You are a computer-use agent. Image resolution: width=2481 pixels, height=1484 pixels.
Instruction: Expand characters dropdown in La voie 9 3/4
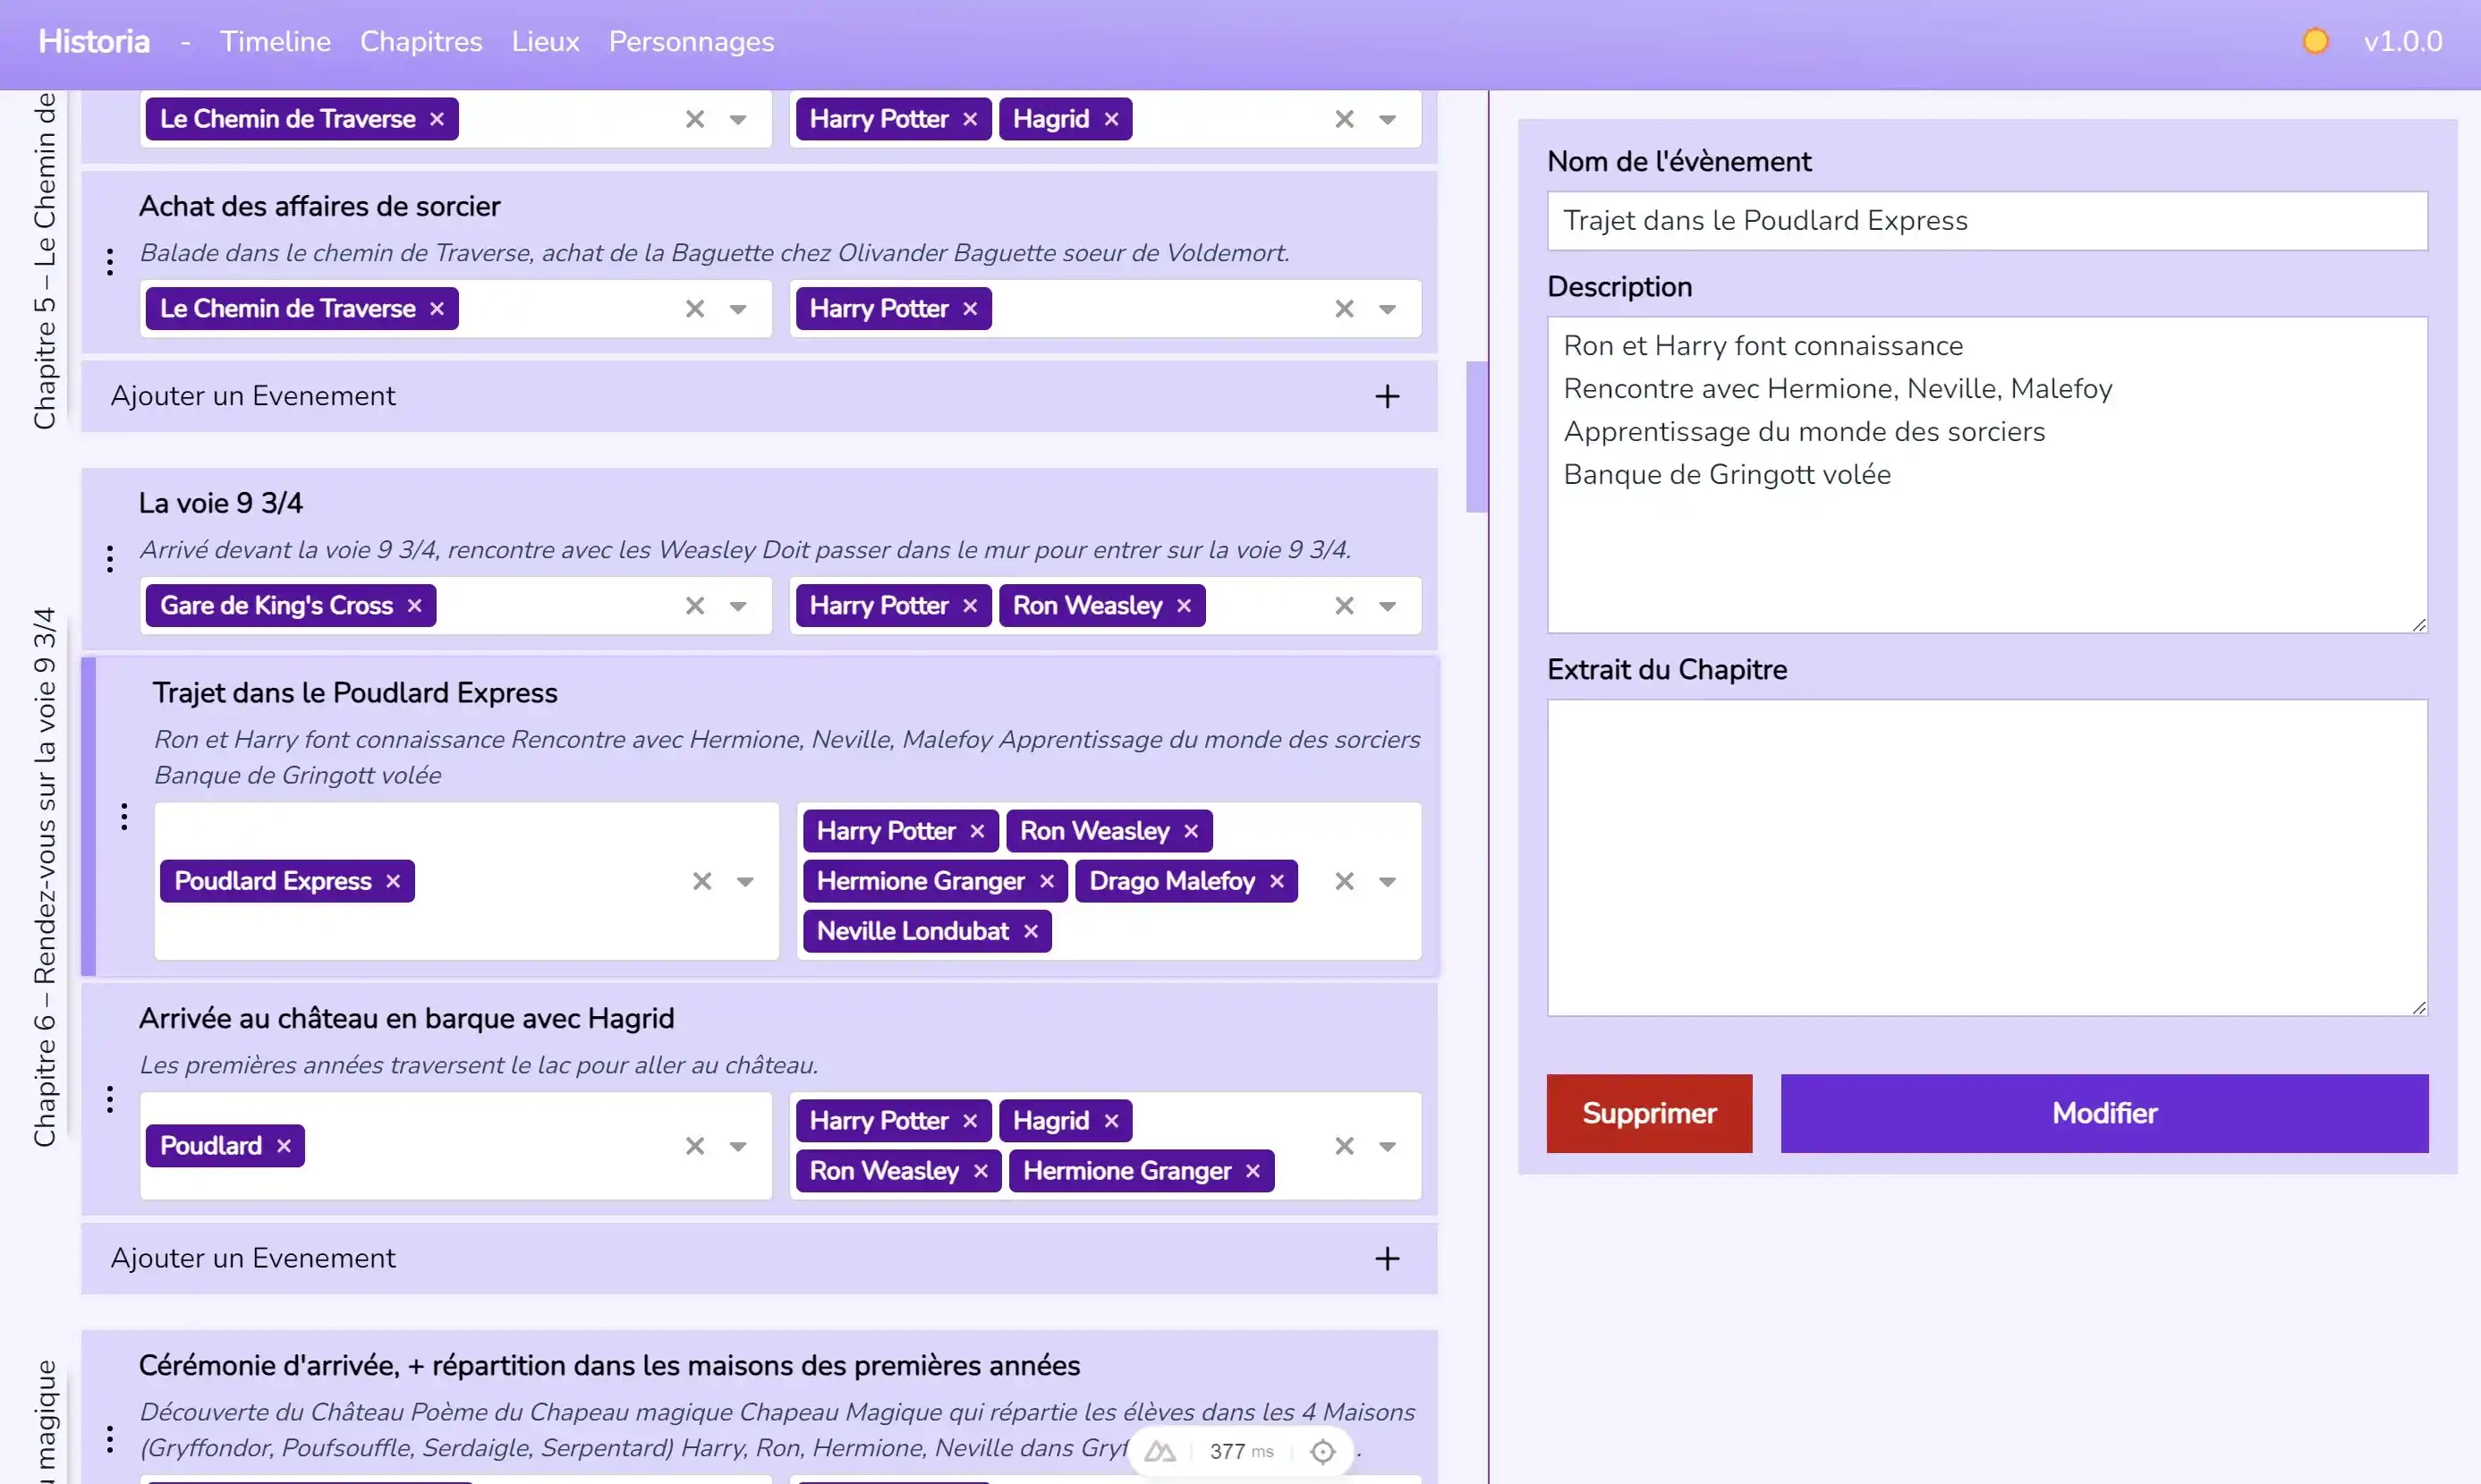coord(1388,606)
